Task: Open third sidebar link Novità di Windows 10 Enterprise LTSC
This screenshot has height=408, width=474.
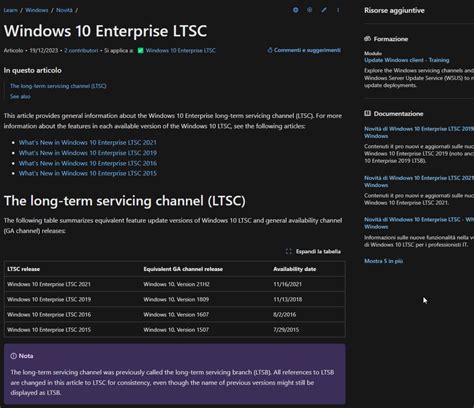Action: click(x=419, y=223)
